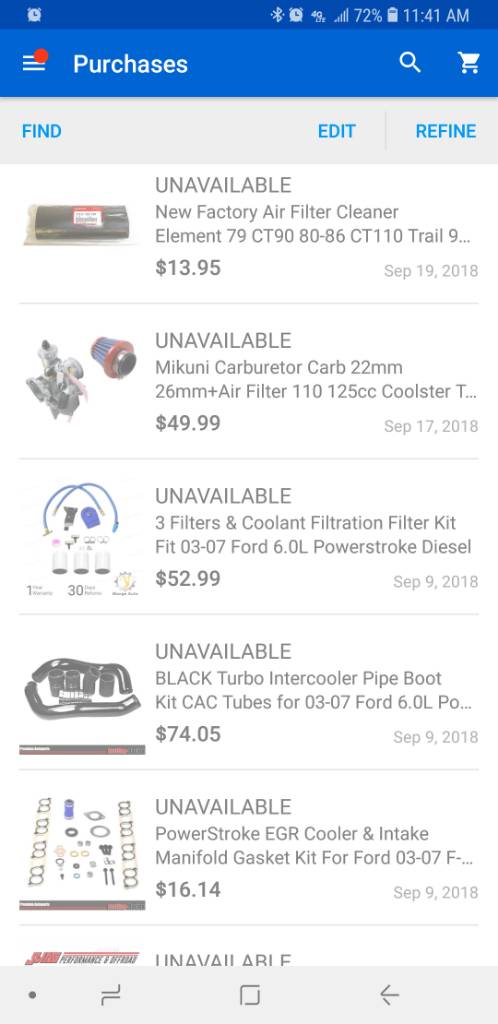Open recent apps navigation icon
The height and width of the screenshot is (1024, 498).
(x=111, y=995)
